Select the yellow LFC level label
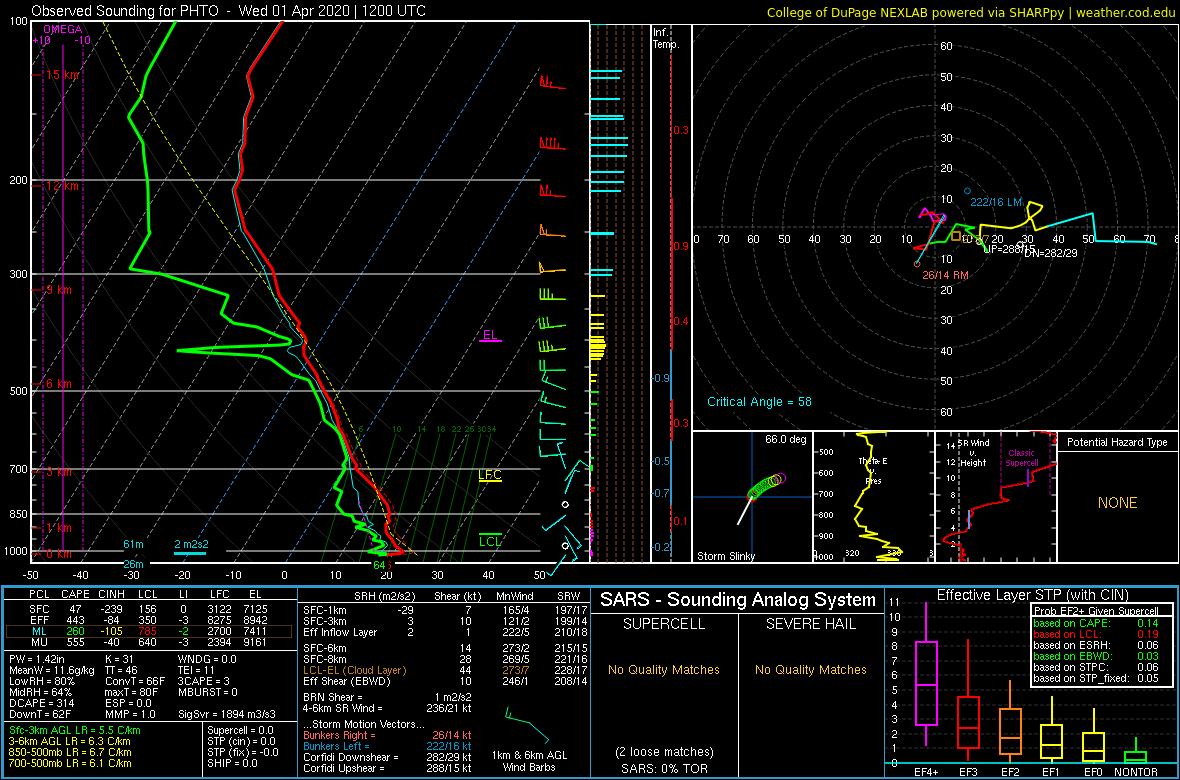 (490, 474)
